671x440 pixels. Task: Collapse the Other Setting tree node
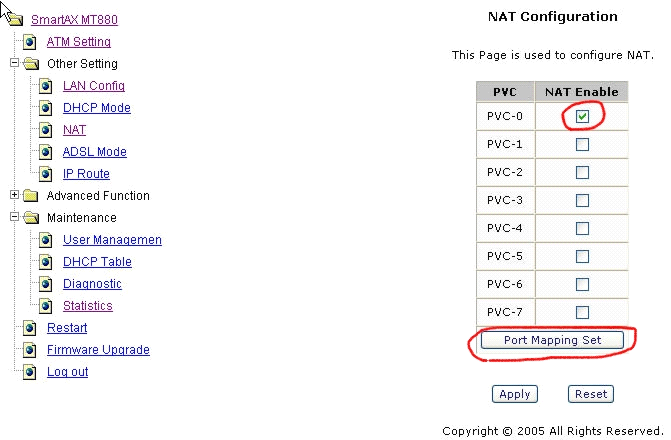click(15, 63)
